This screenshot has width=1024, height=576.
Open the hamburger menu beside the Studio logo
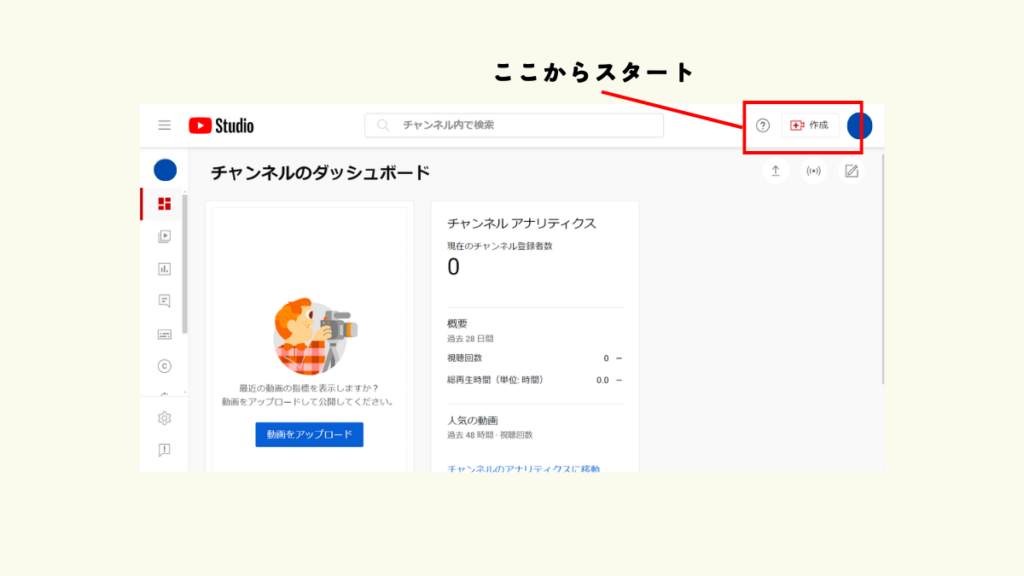click(163, 125)
